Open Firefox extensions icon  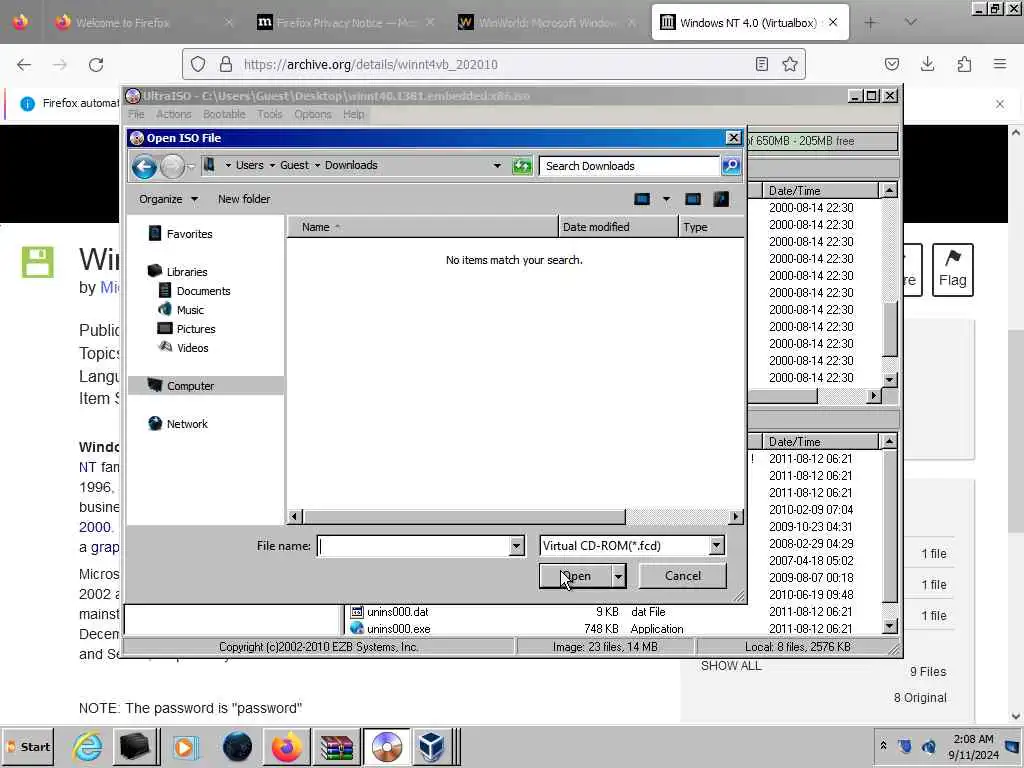click(964, 64)
